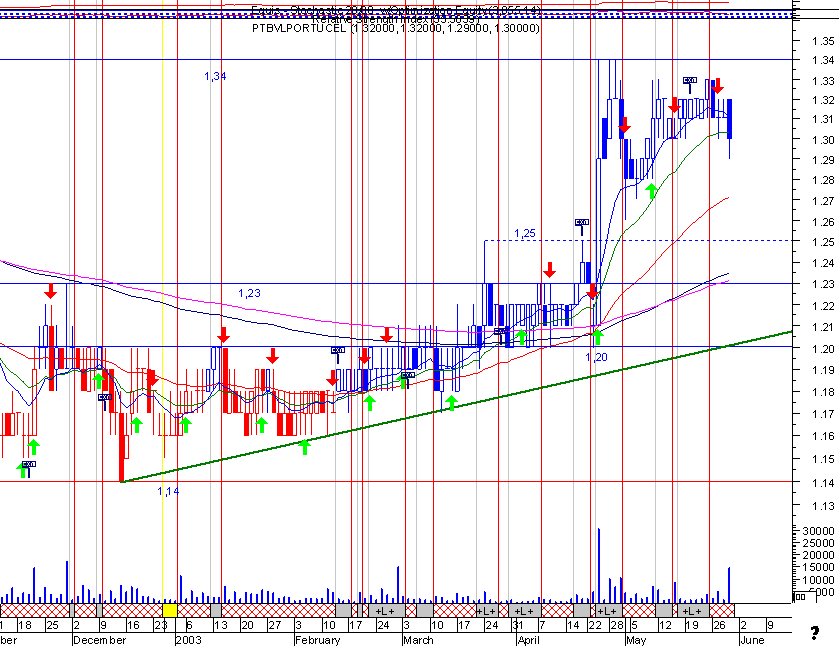Screen dimensions: 839x646
Task: Click the red down arrow above January 13 bar
Action: pos(223,335)
